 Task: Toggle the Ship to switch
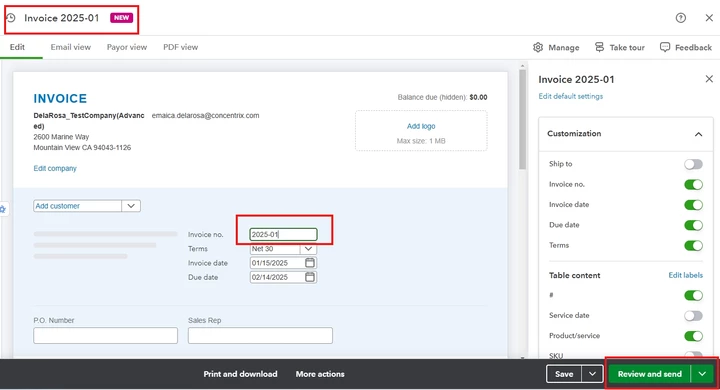coord(693,164)
